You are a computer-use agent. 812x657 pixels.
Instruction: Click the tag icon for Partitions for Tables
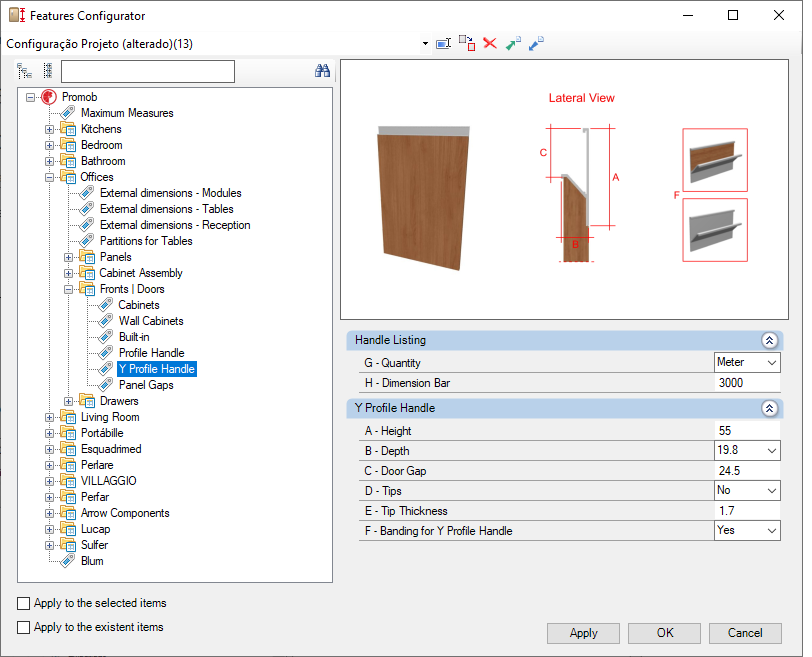86,241
